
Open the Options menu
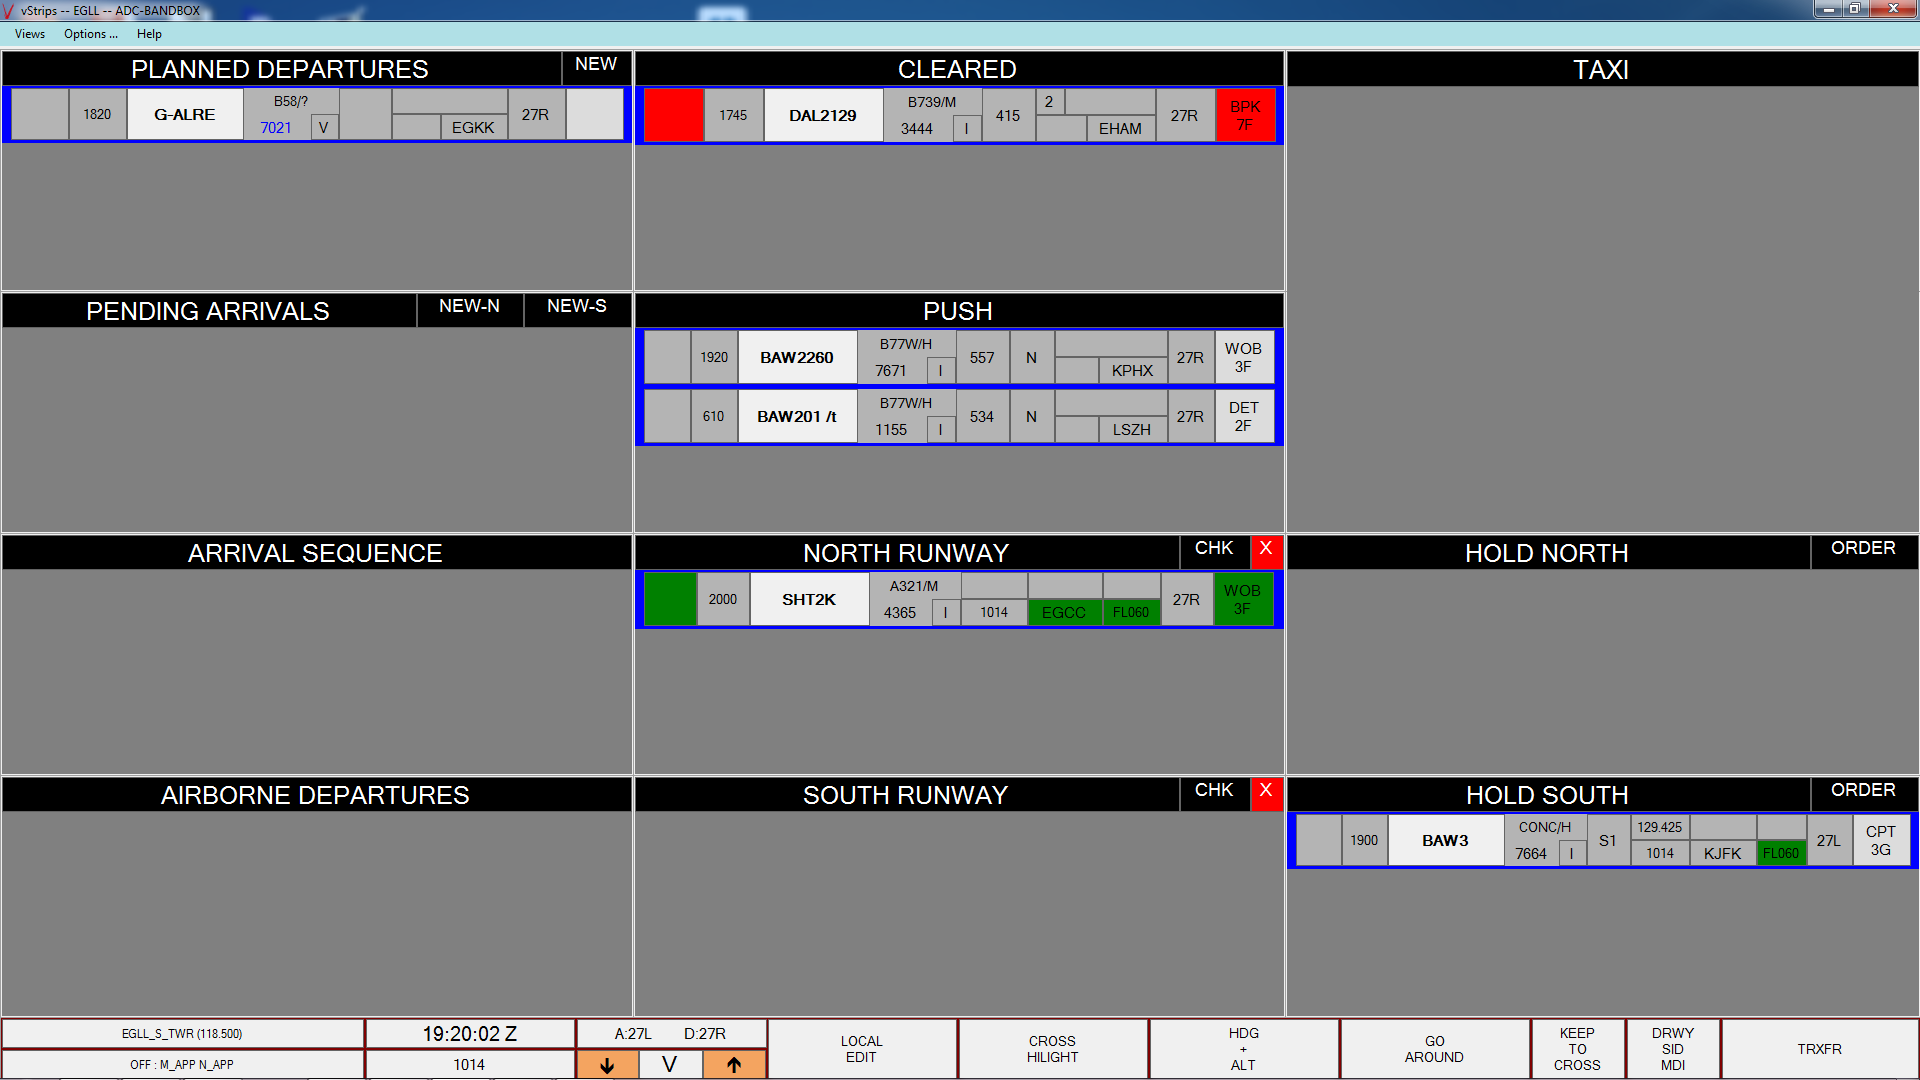pos(90,34)
